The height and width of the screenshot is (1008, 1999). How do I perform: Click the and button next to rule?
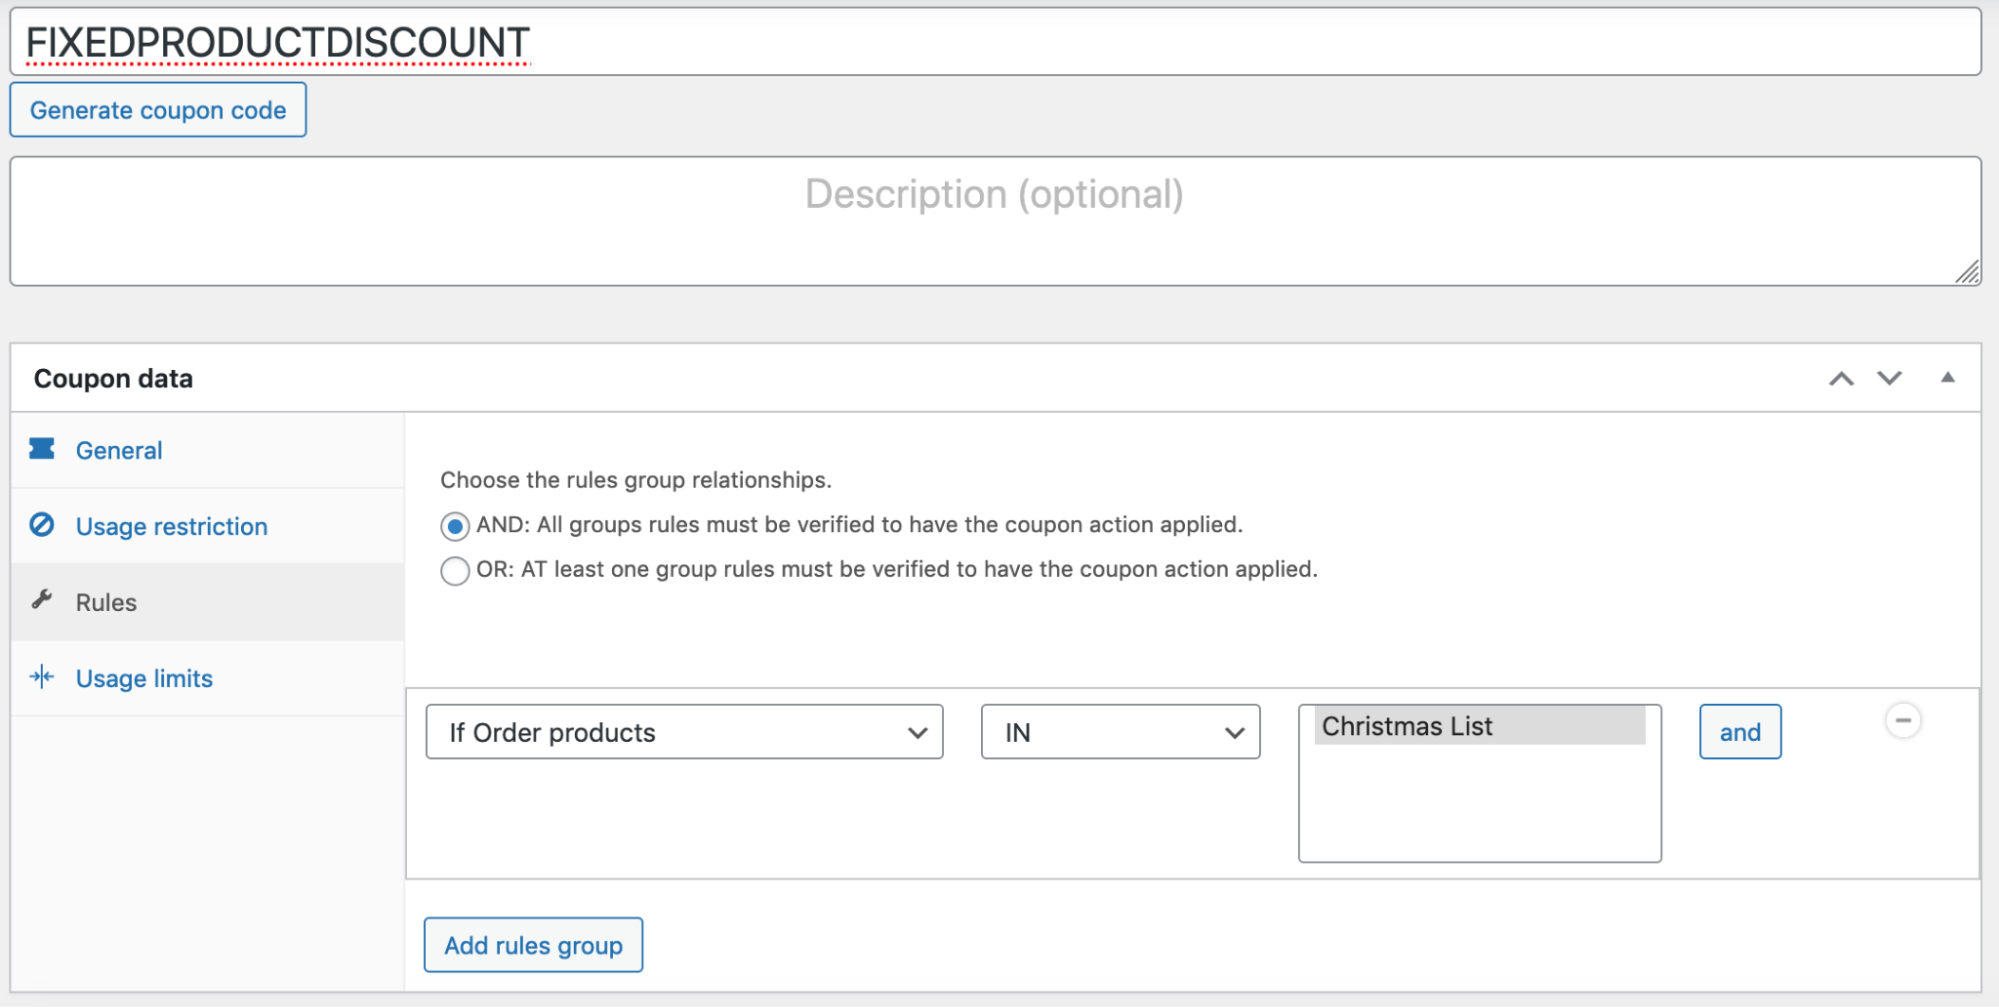point(1740,732)
